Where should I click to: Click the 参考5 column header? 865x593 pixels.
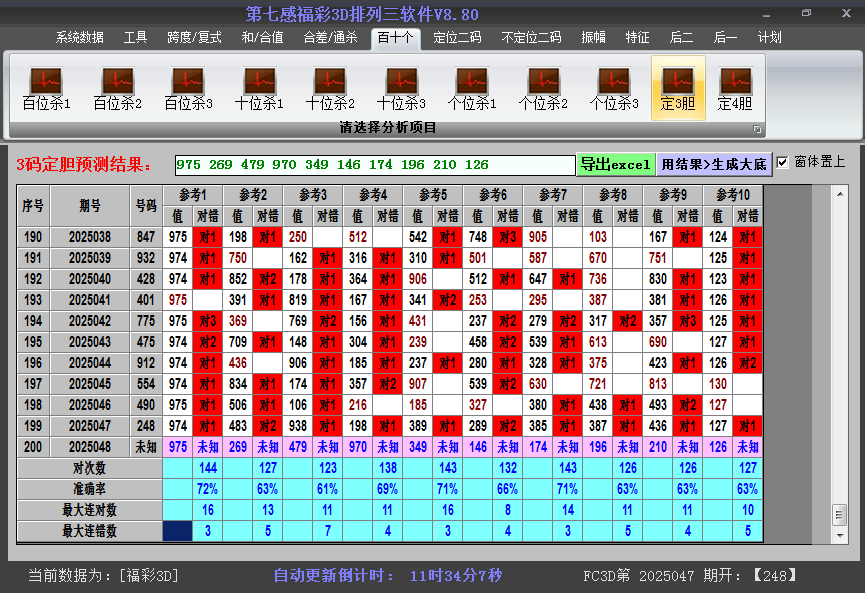(x=433, y=195)
